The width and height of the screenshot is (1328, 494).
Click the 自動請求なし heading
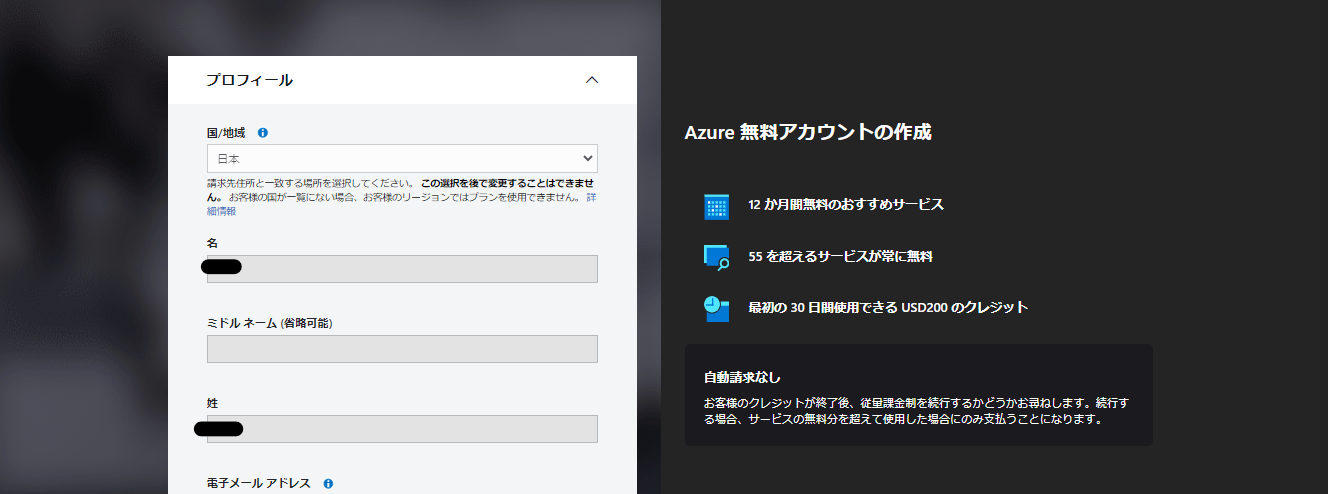(742, 378)
